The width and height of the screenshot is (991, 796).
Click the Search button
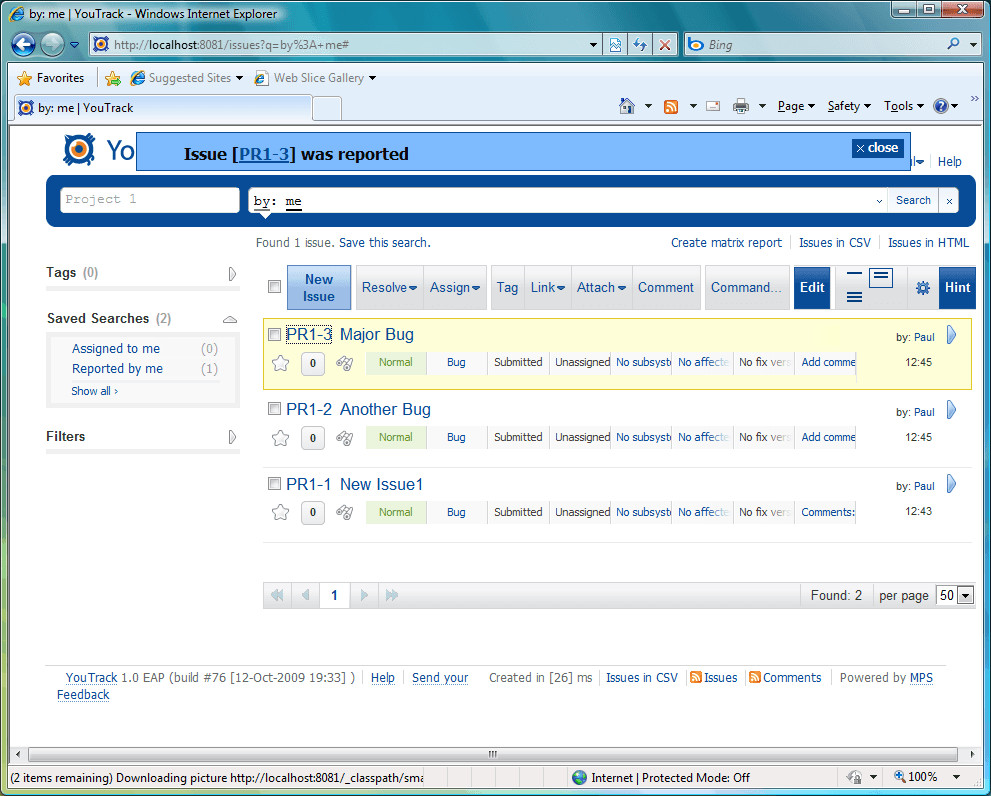coord(913,200)
